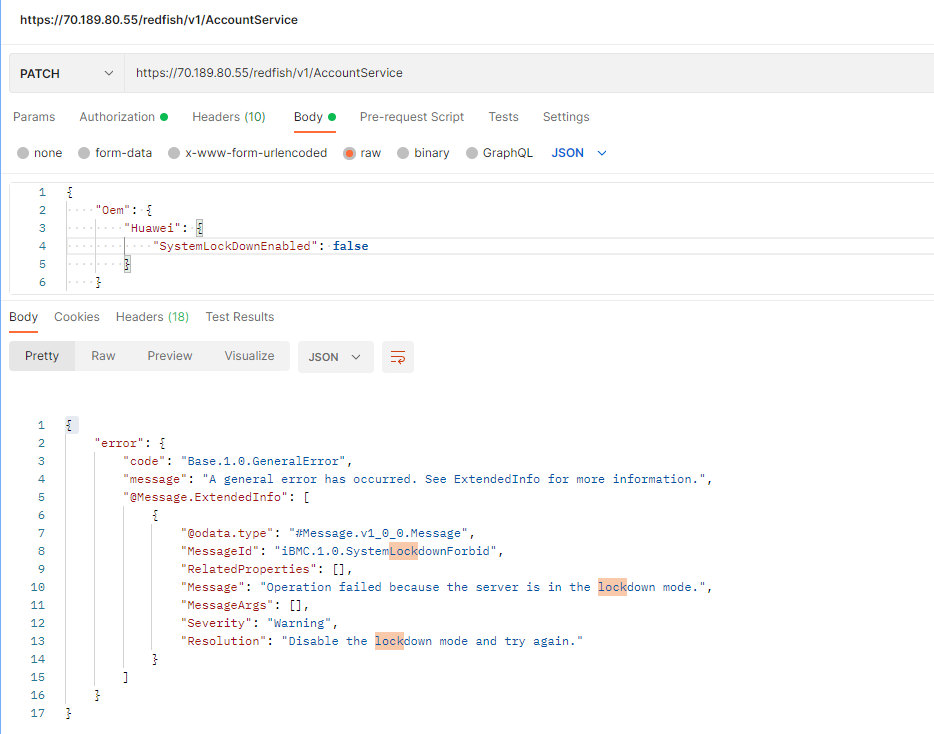The image size is (934, 734).
Task: Open the request Settings tab
Action: click(x=566, y=117)
